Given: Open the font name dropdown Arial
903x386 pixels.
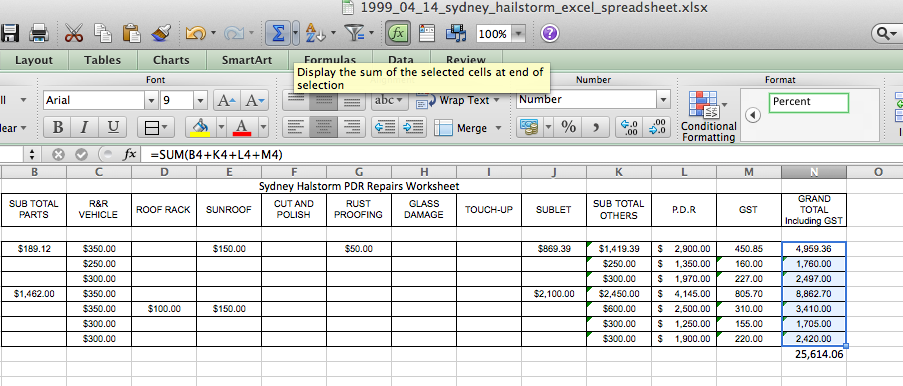Looking at the screenshot, I should [150, 100].
